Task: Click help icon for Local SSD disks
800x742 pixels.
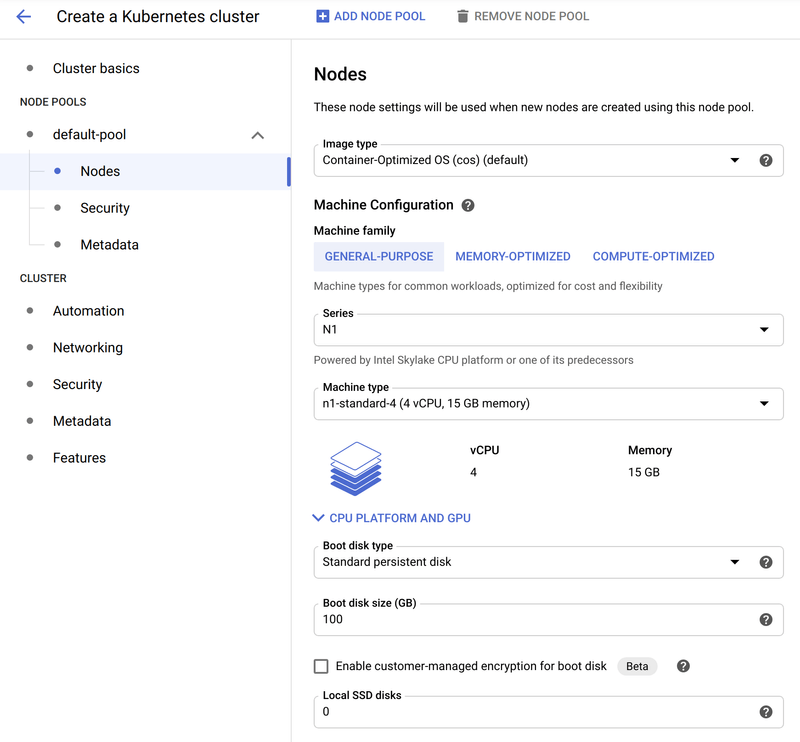Action: 766,712
